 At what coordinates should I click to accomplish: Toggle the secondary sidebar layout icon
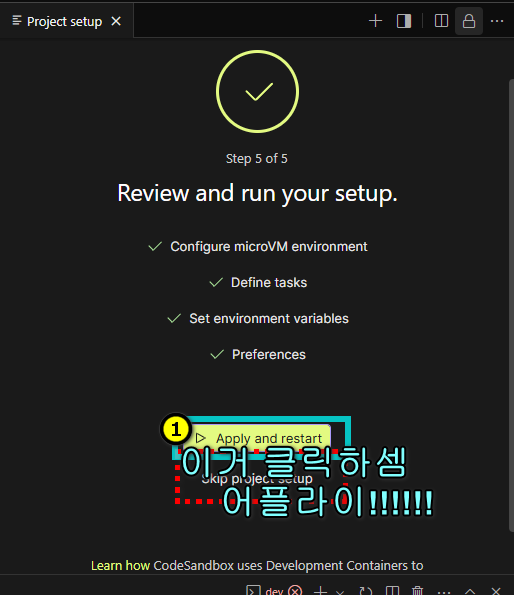(404, 21)
